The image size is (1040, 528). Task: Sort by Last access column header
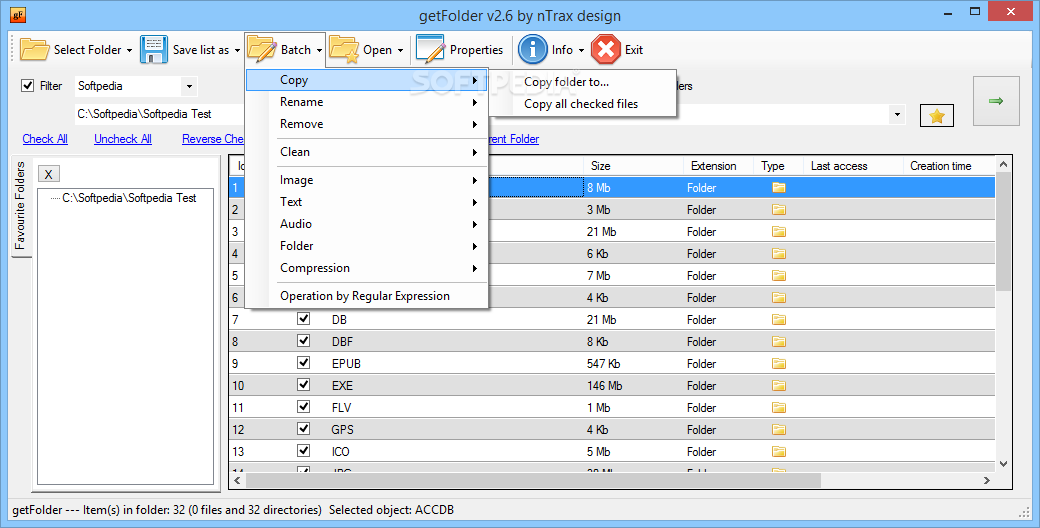click(853, 166)
